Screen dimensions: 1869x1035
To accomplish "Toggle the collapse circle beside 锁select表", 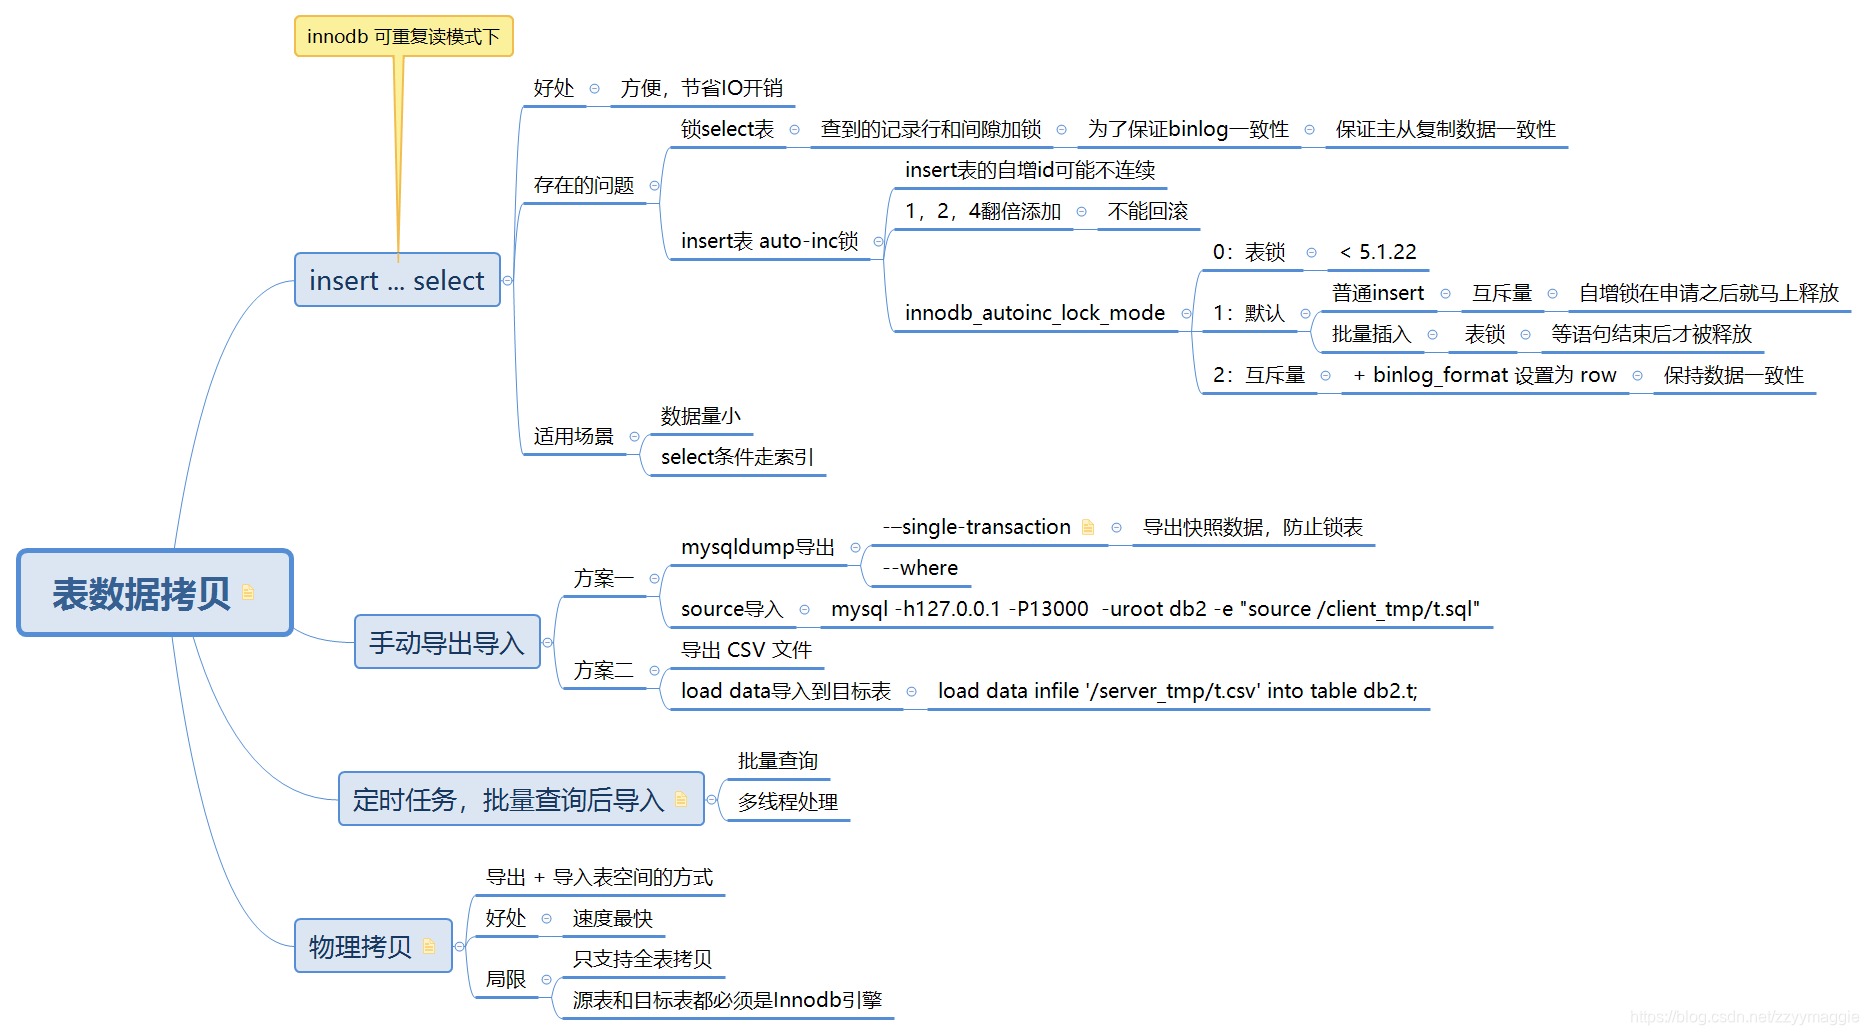I will pos(794,130).
